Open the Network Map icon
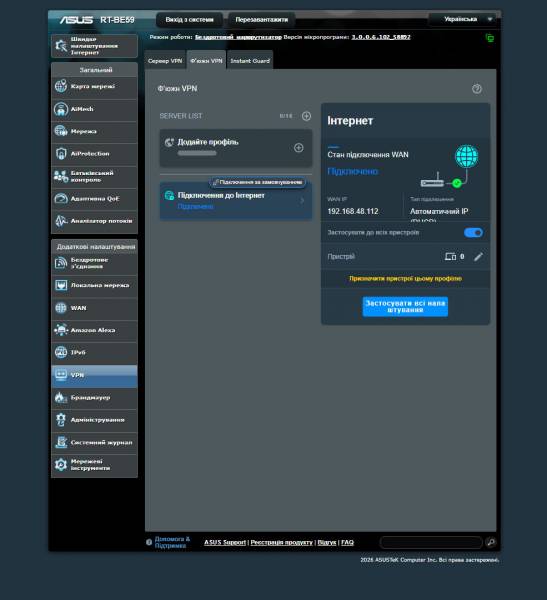 tap(61, 86)
